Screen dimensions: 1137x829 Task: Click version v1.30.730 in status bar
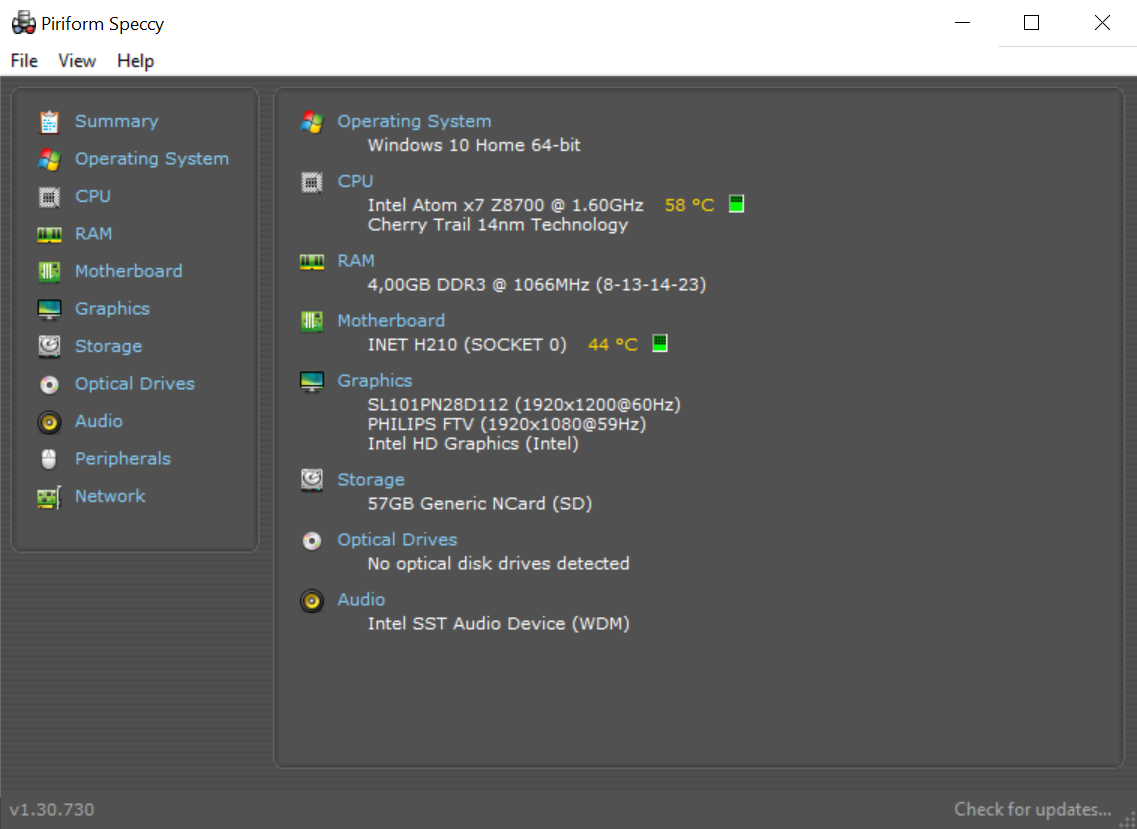point(51,809)
